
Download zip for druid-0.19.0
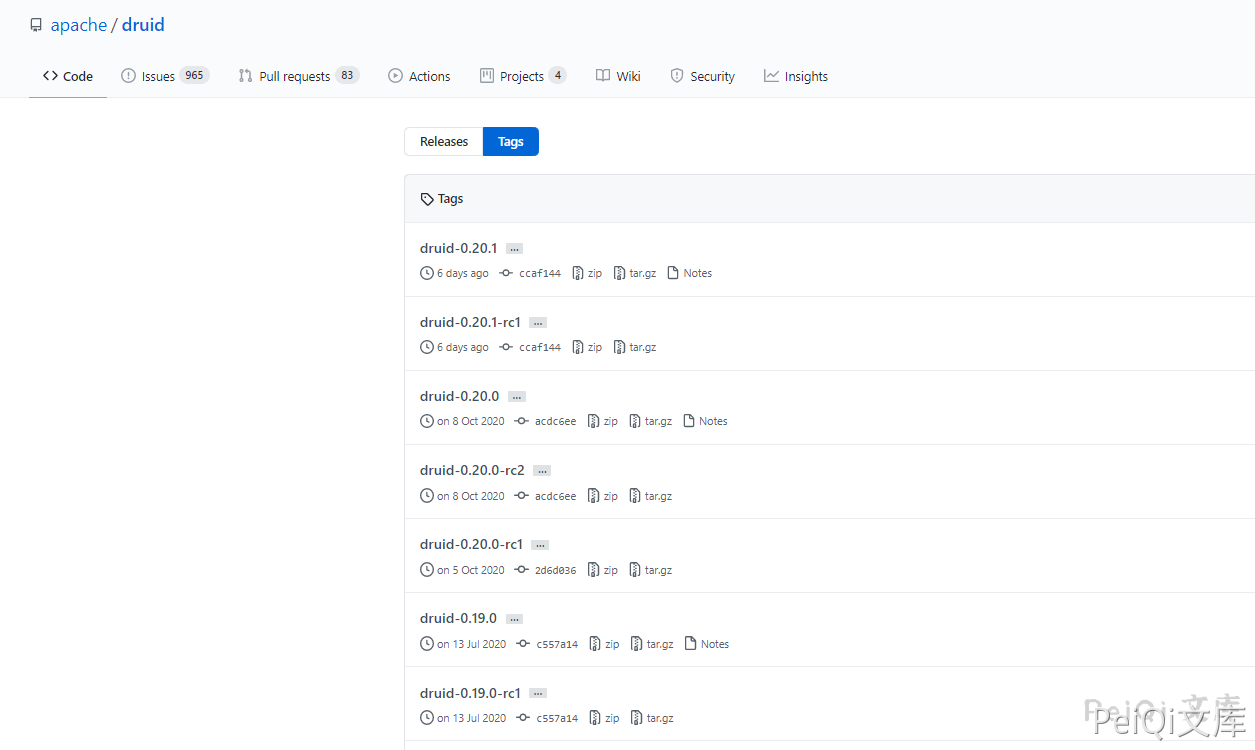(604, 644)
